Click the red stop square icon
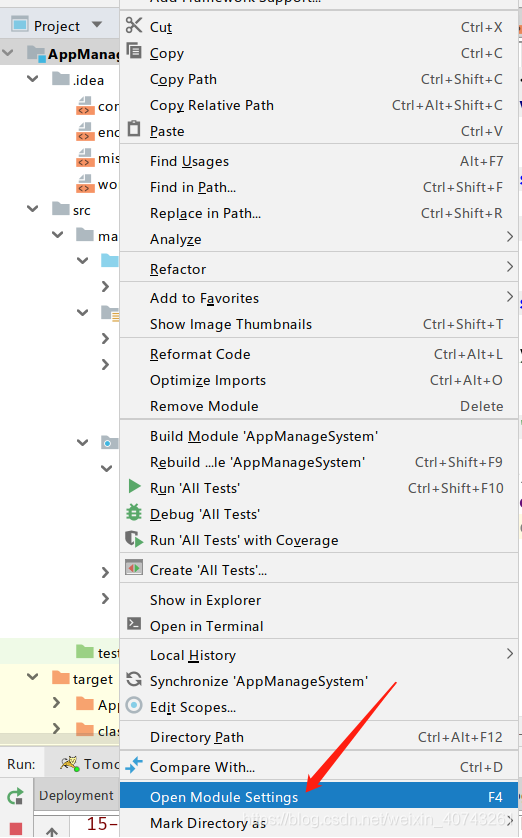Viewport: 522px width, 838px height. pos(16,829)
